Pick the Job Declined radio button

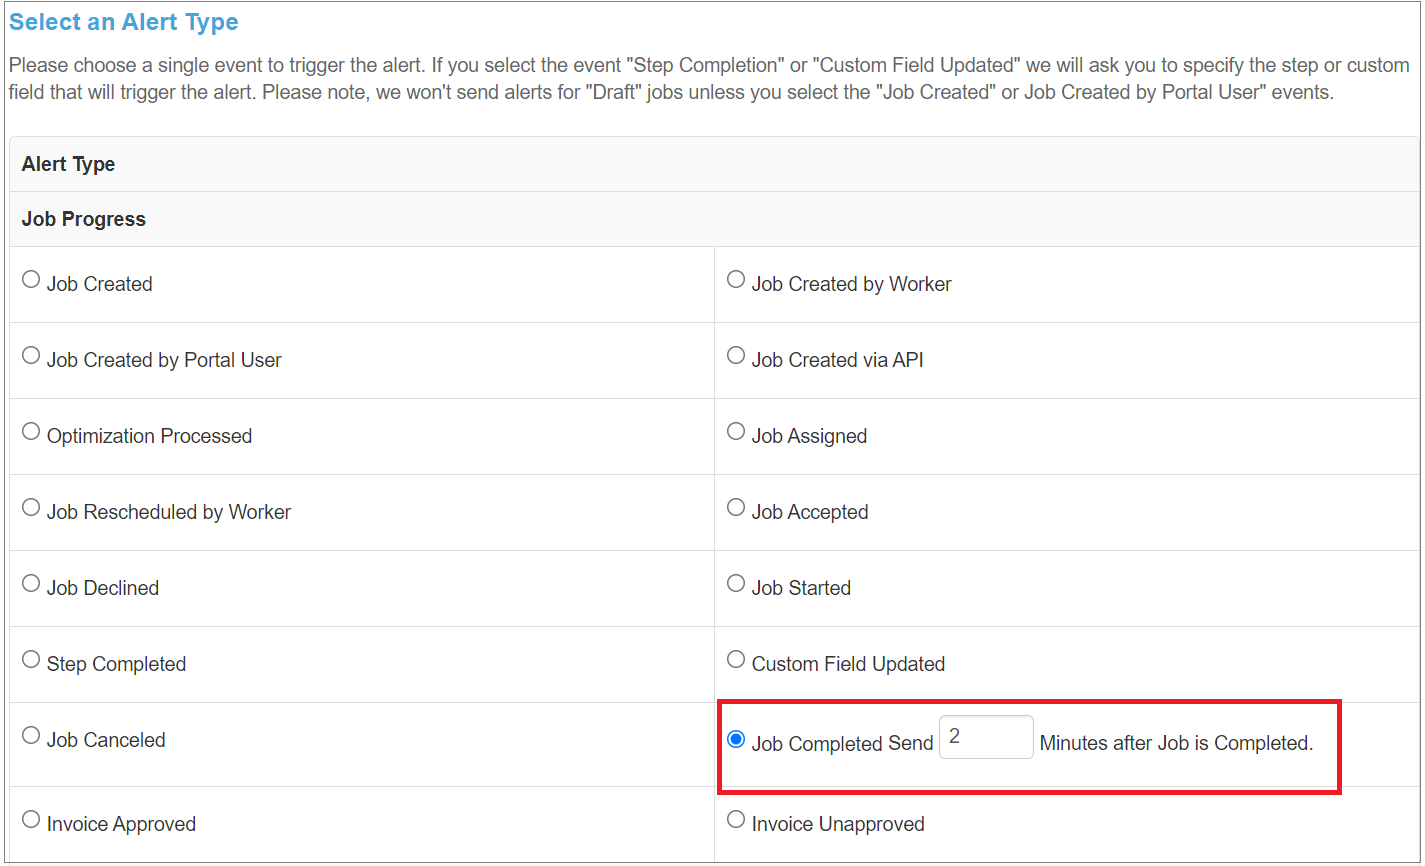click(30, 583)
